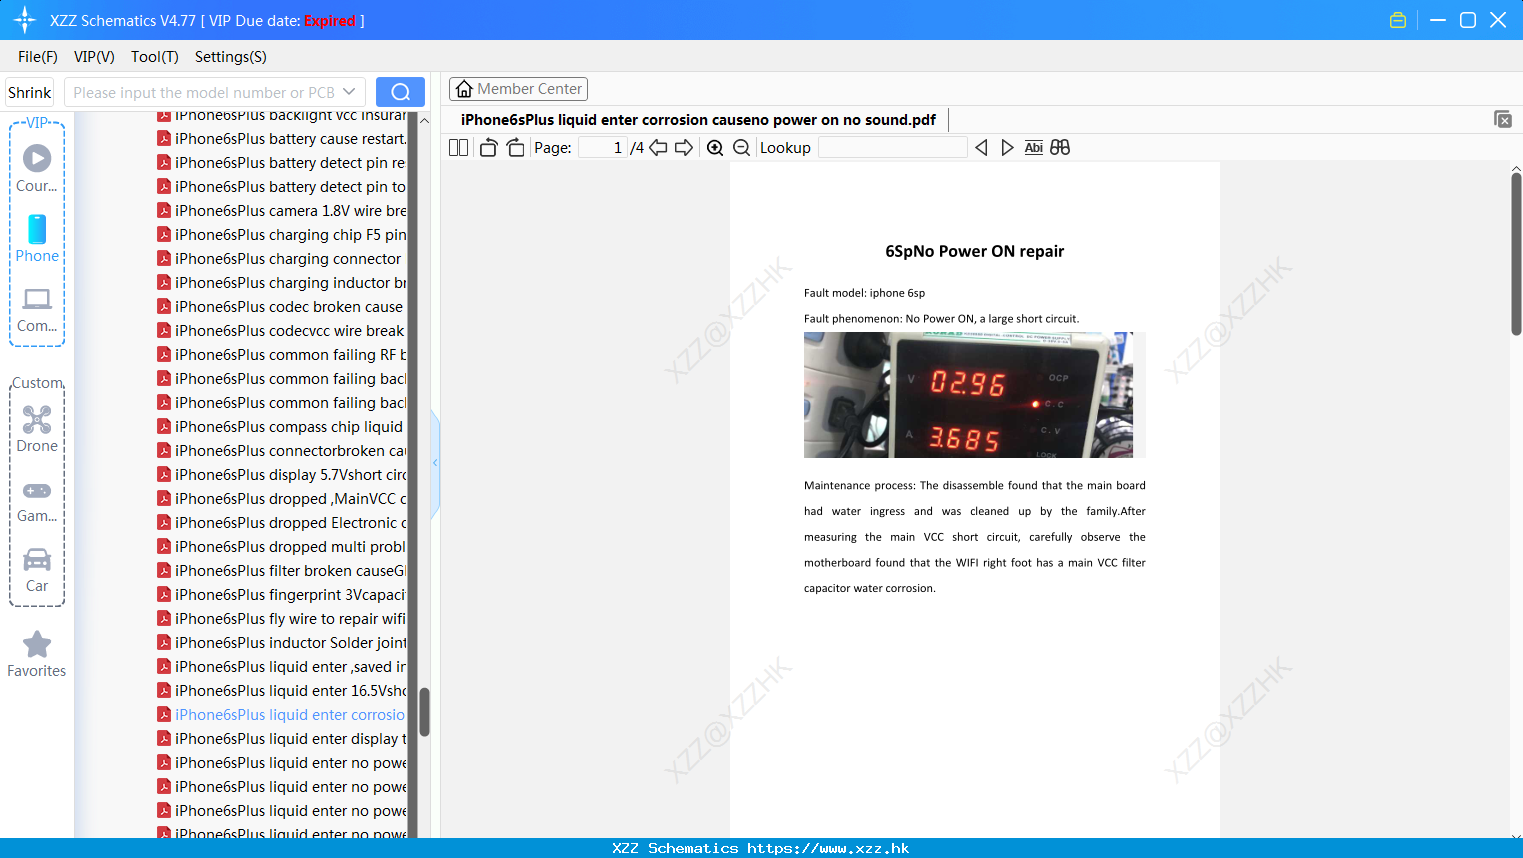This screenshot has height=858, width=1523.
Task: Open iPhone6sPlus codec broken cause
Action: tap(280, 307)
